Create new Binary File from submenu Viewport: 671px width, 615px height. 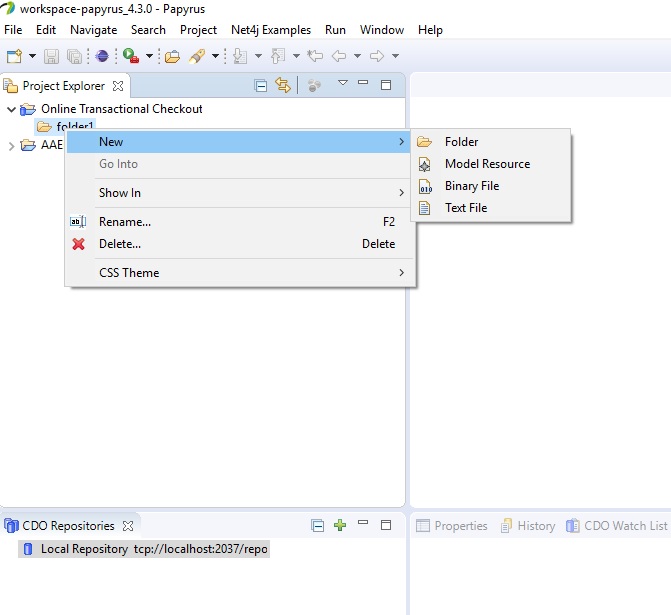click(491, 186)
